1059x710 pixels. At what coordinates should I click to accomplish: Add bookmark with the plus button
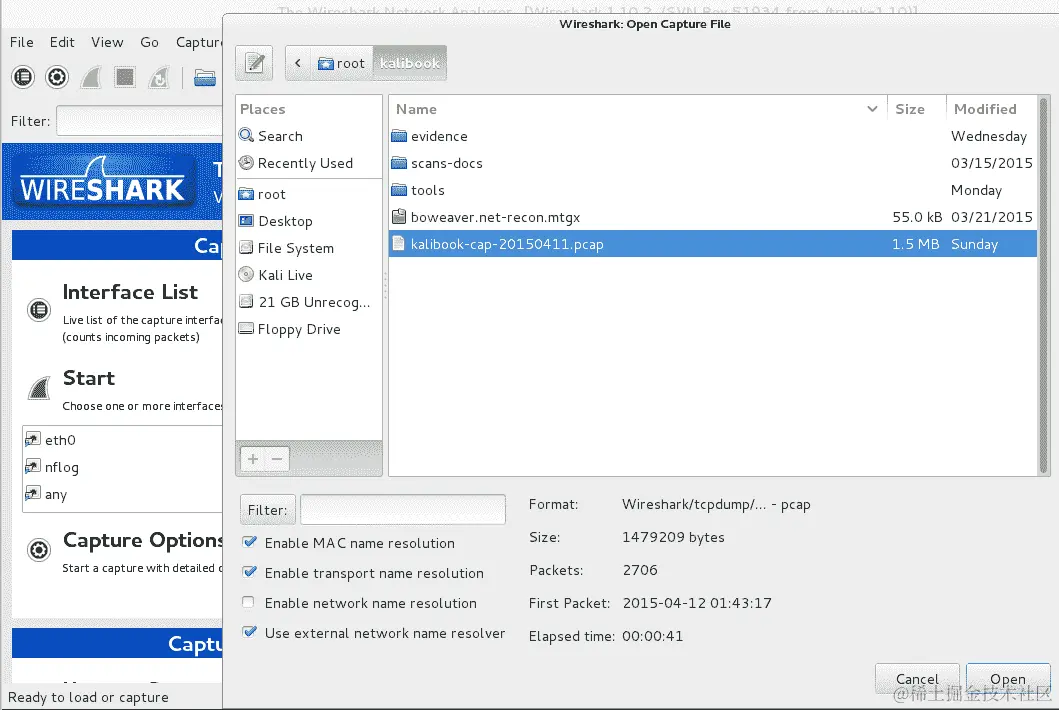point(253,459)
